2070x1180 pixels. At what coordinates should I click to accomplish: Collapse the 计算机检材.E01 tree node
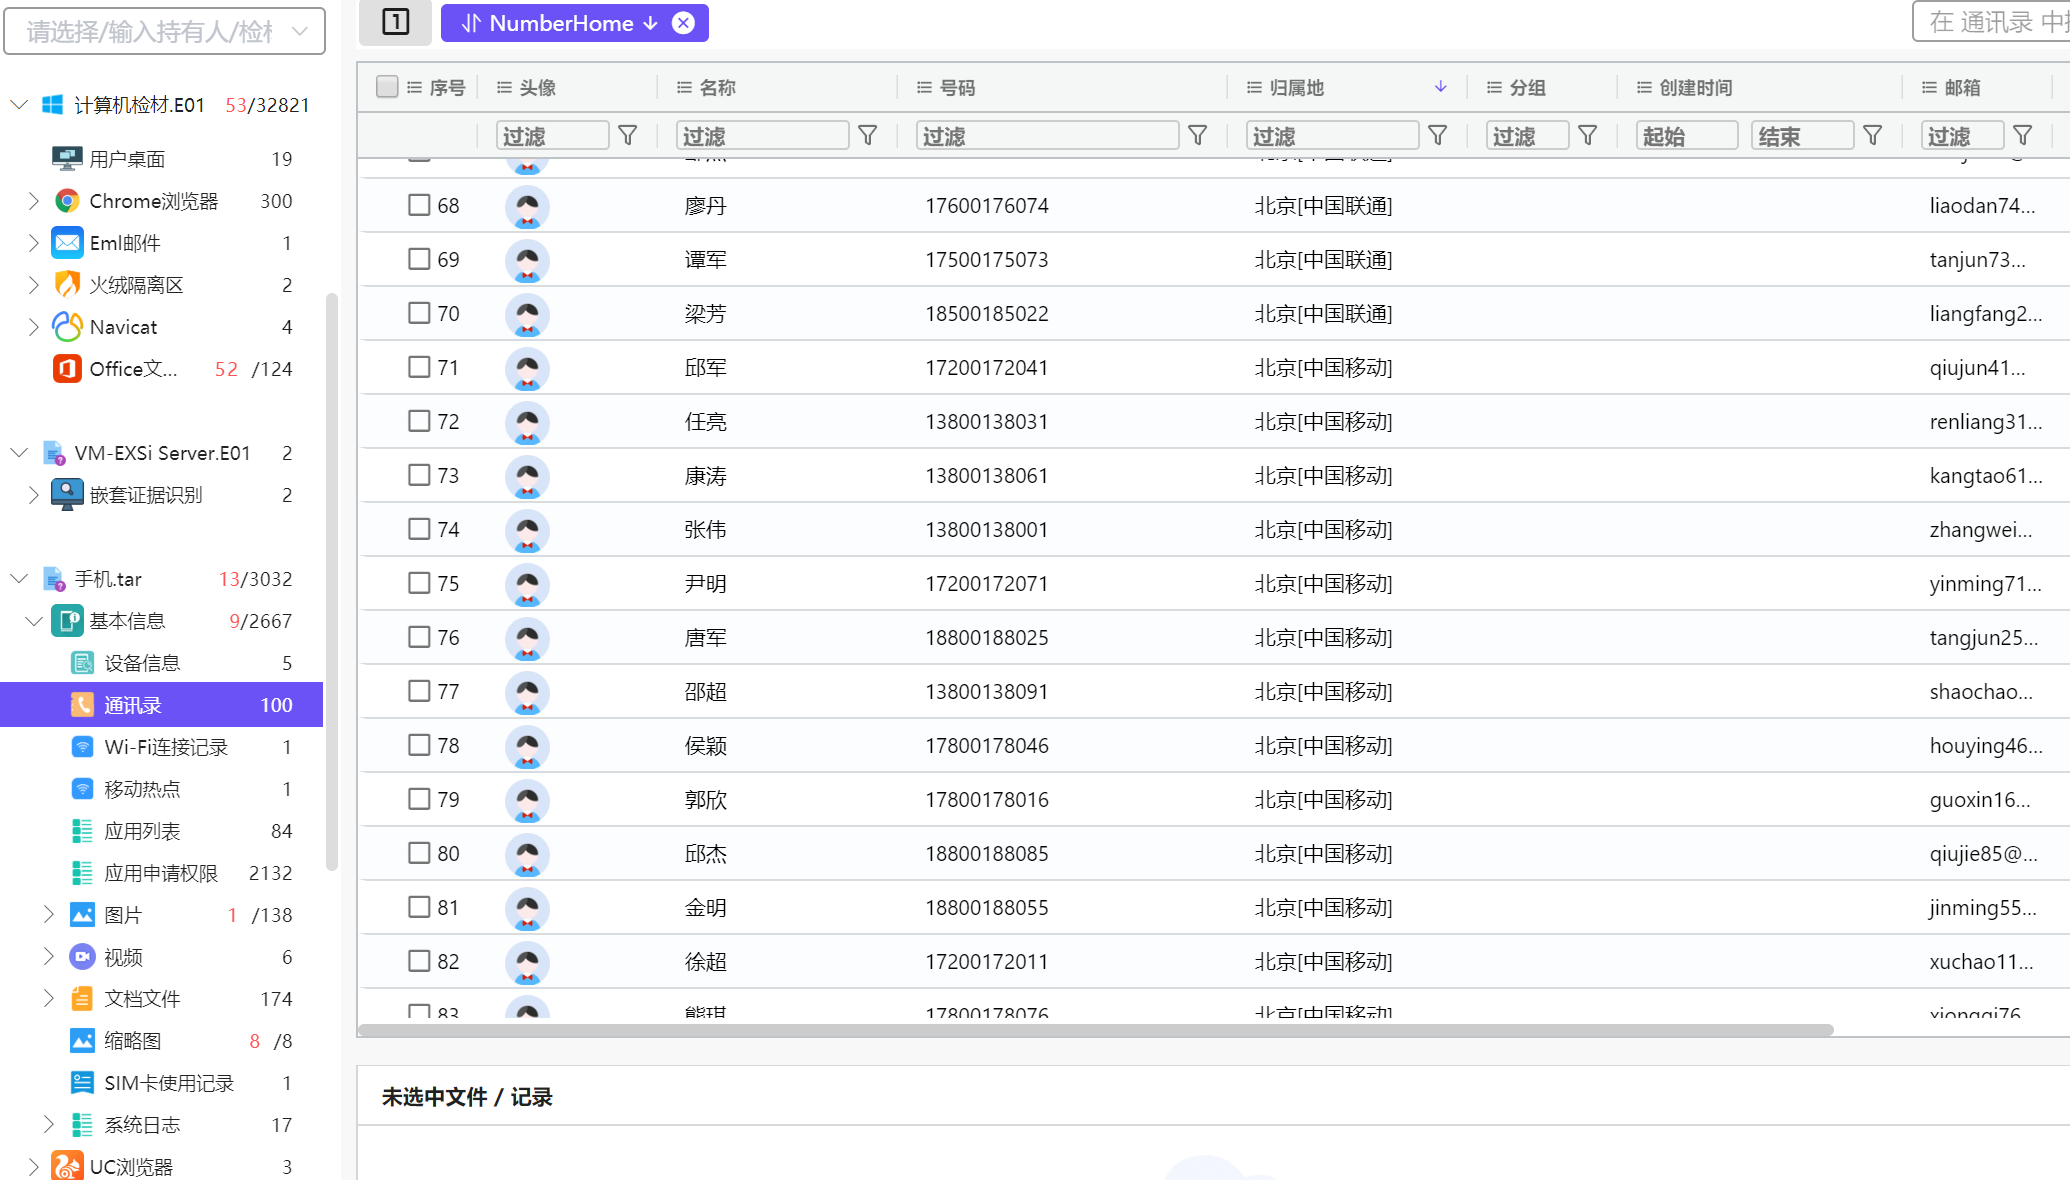click(19, 105)
